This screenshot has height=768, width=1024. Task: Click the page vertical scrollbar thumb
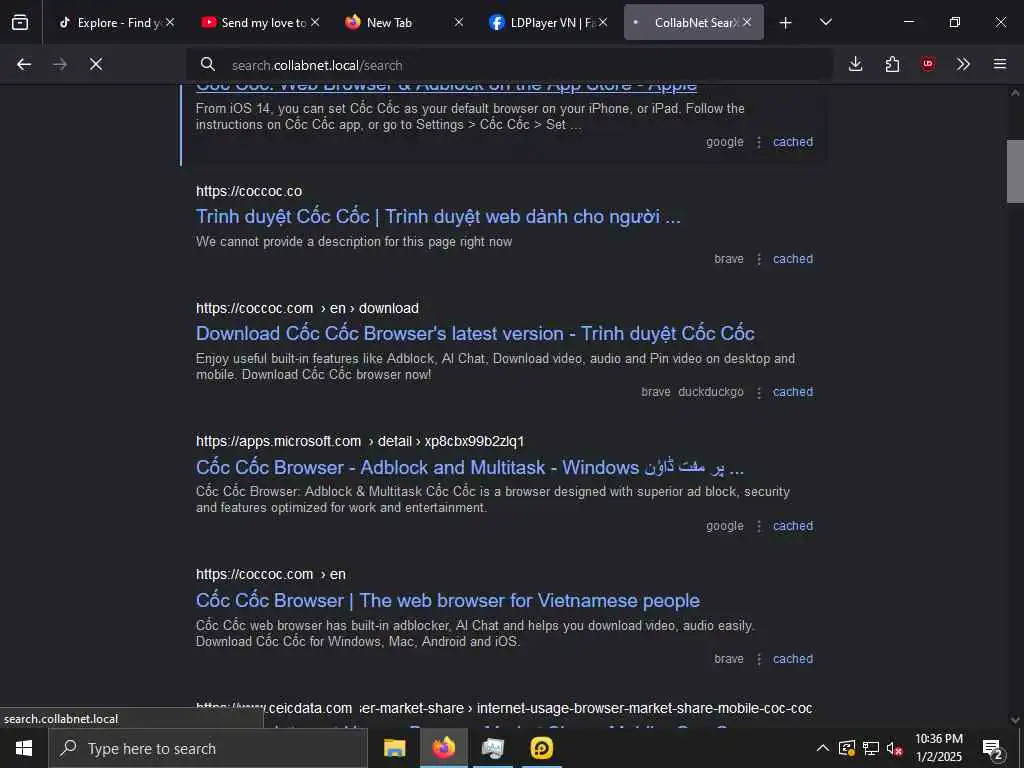tap(1015, 171)
